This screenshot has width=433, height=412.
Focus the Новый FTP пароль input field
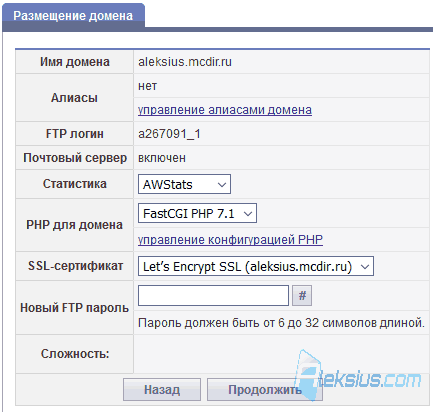[213, 295]
